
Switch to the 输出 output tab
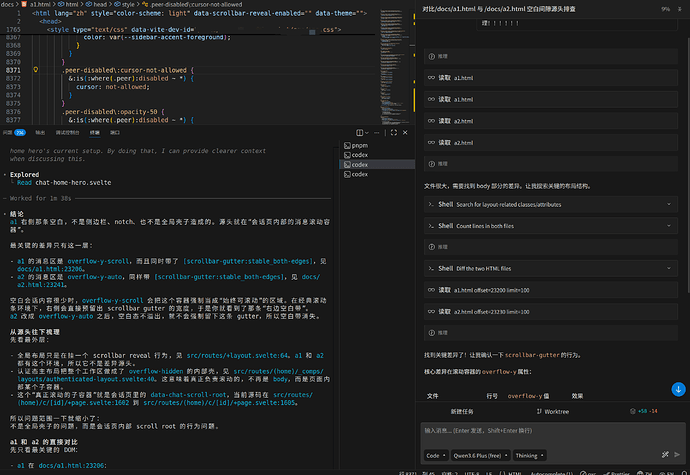40,133
